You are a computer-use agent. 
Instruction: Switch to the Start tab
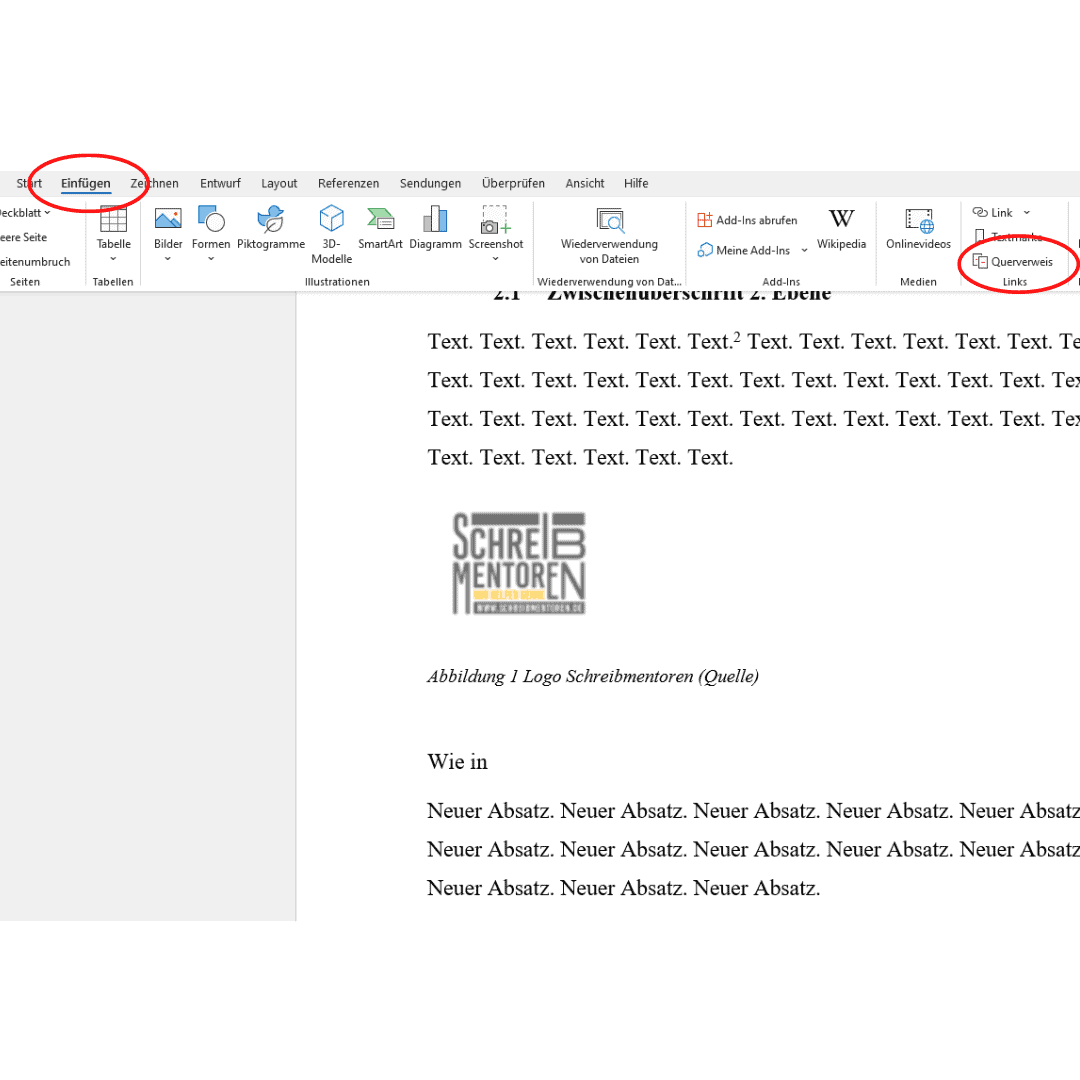click(x=29, y=183)
